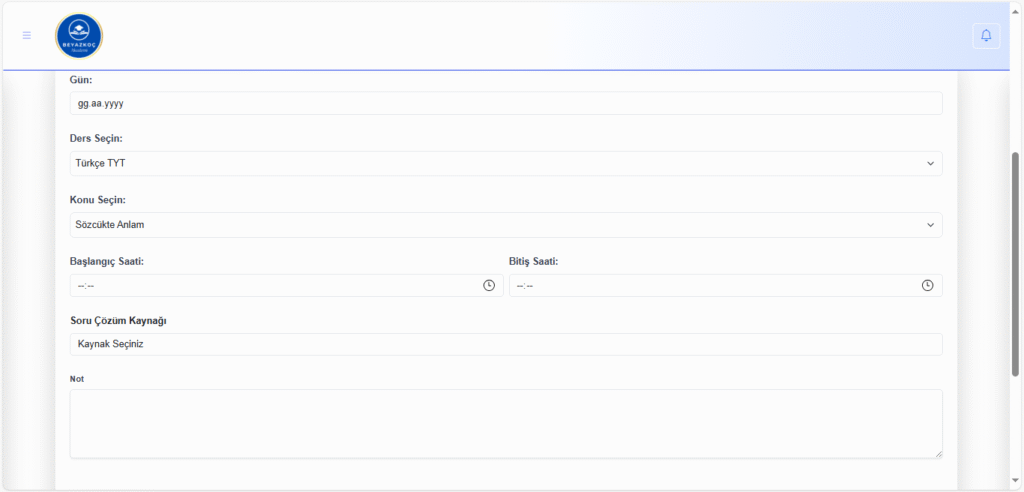Open the notification bell
1024x492 pixels.
(986, 36)
